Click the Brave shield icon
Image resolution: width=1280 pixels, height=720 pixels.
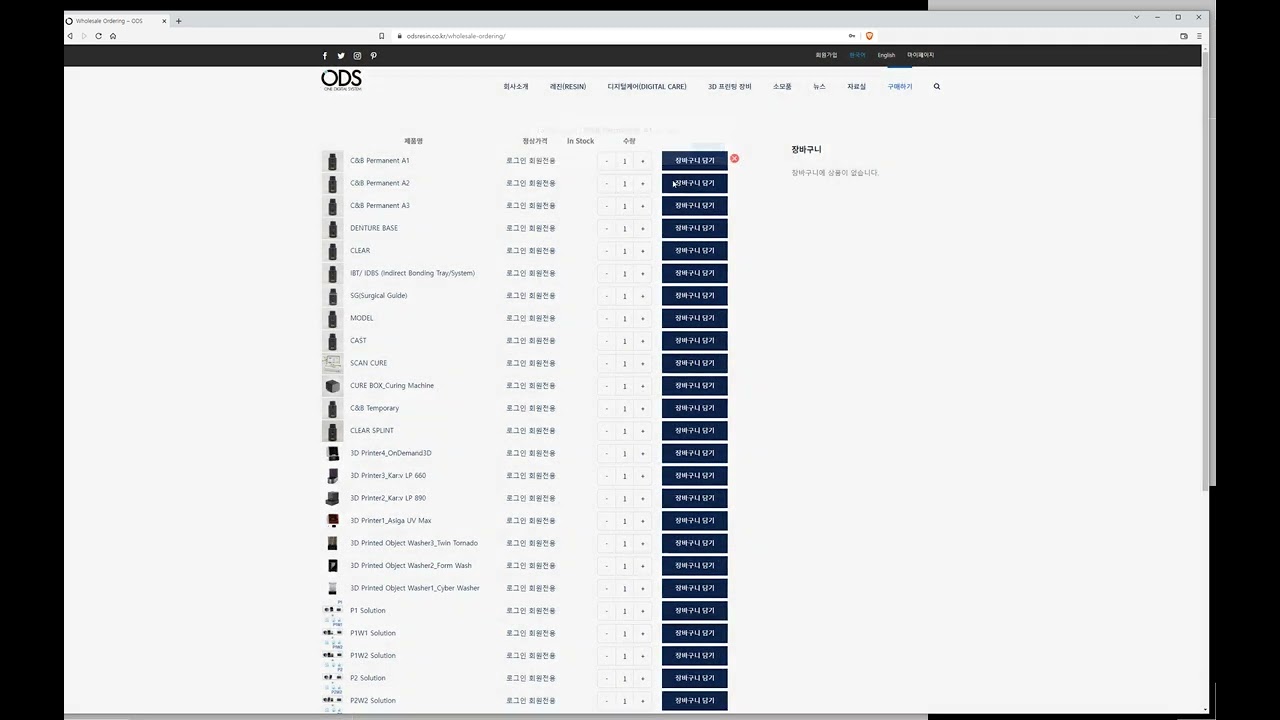coord(869,36)
